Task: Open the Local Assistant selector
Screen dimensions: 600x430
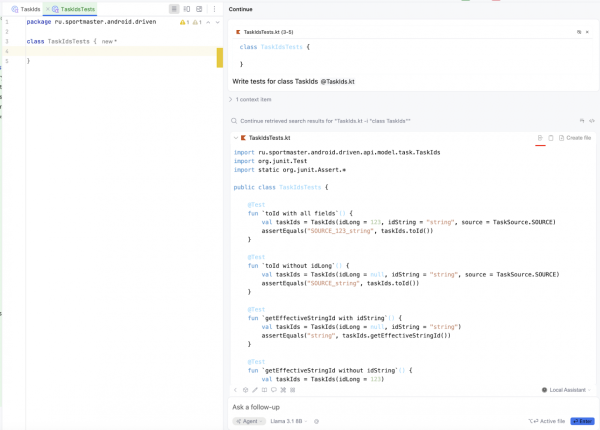Action: 566,390
